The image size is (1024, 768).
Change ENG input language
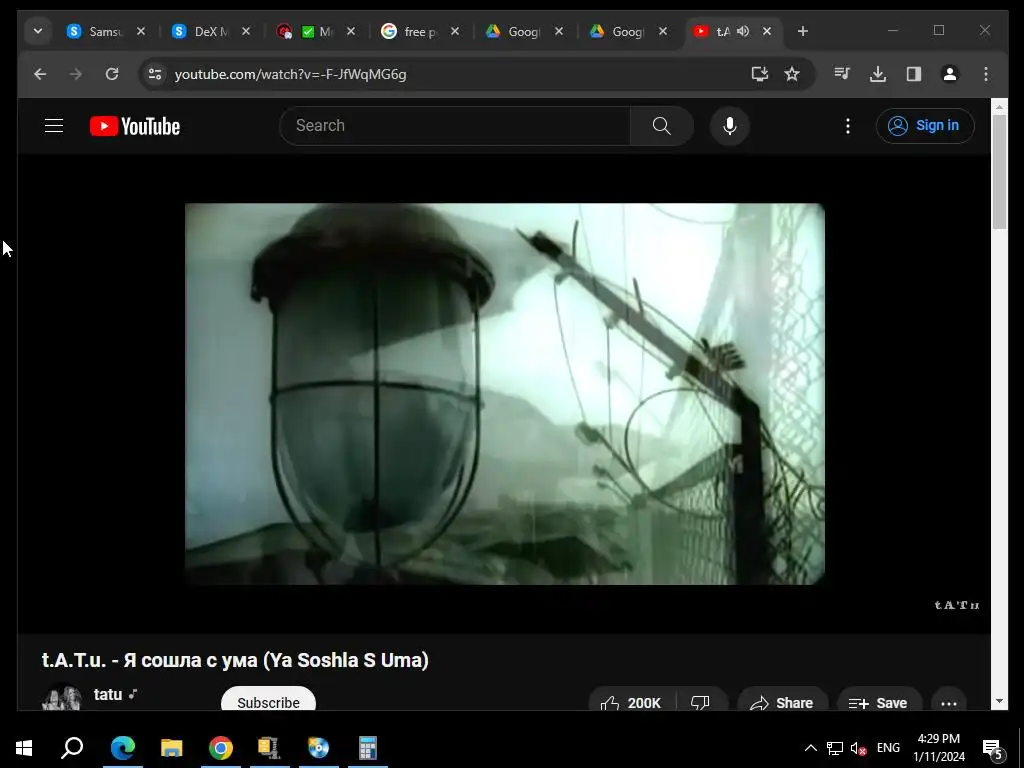click(x=888, y=748)
